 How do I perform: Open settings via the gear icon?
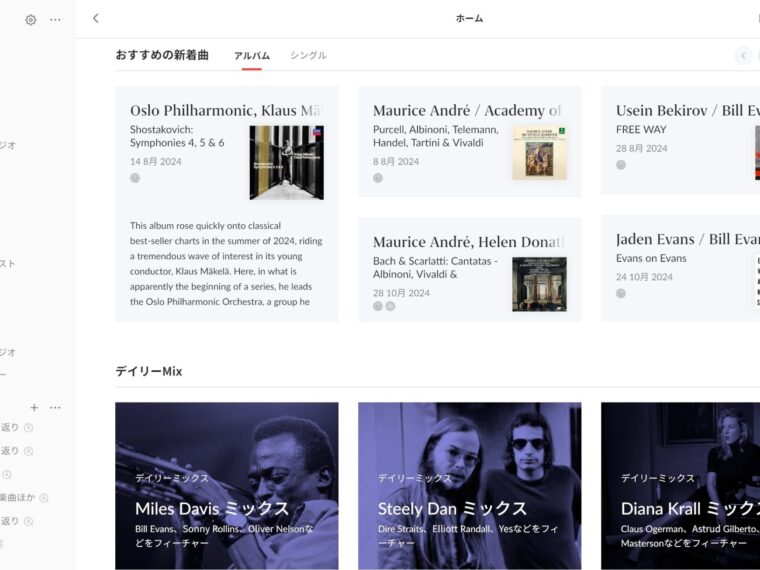[31, 19]
